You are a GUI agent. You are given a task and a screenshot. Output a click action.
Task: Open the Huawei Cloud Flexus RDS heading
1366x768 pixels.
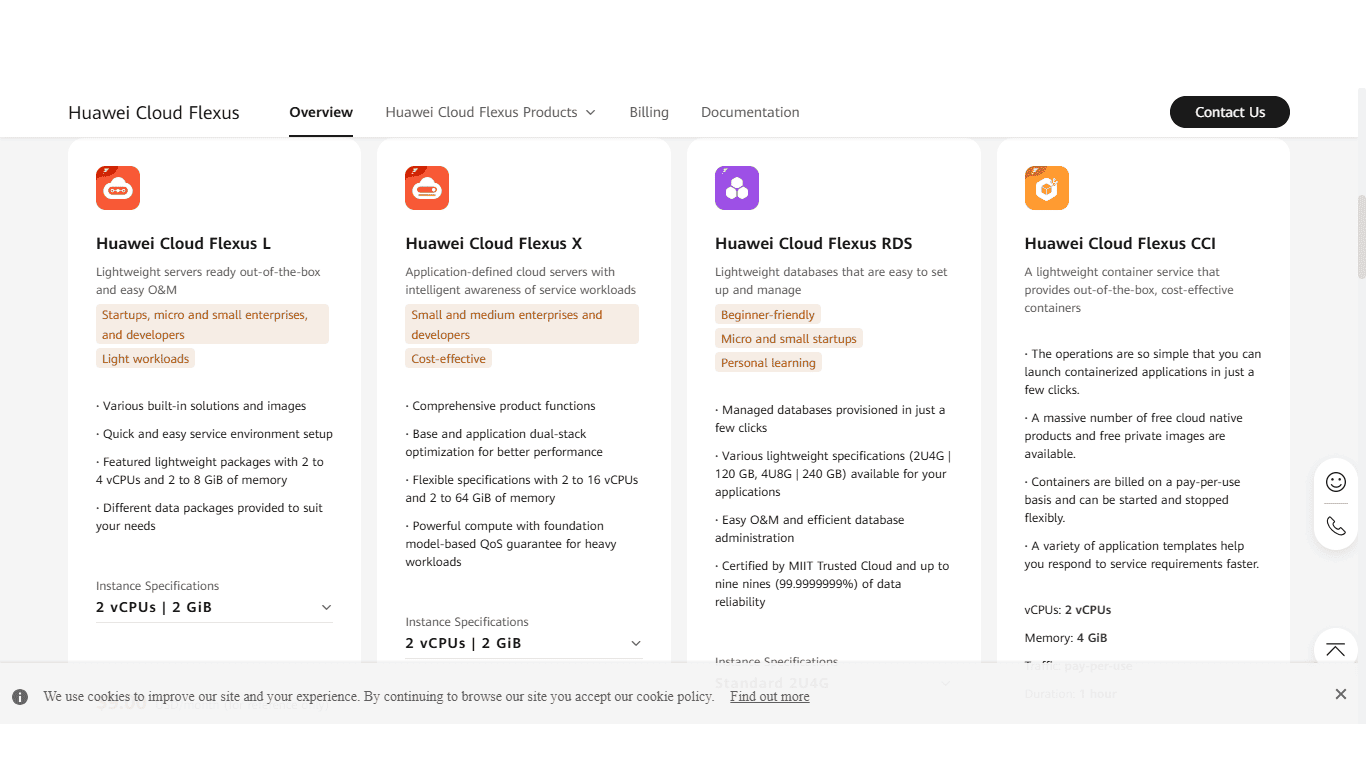(x=814, y=243)
